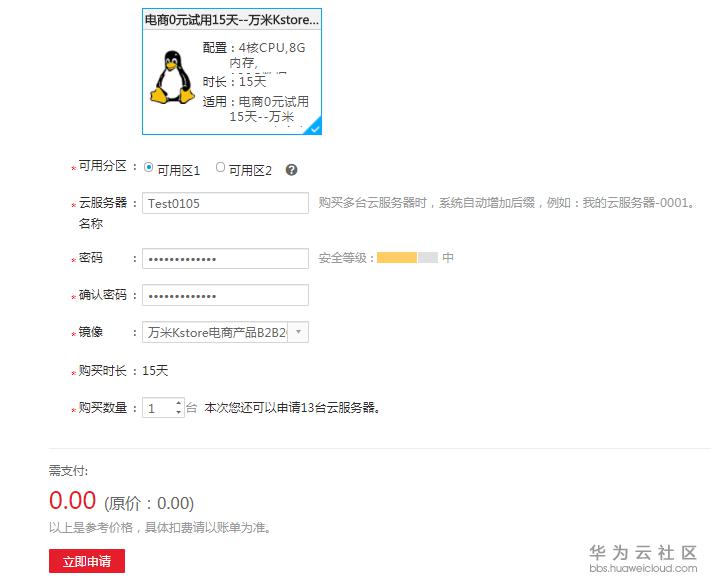711x583 pixels.
Task: Click the 适用：电商0元试用 text in card
Action: tap(255, 109)
